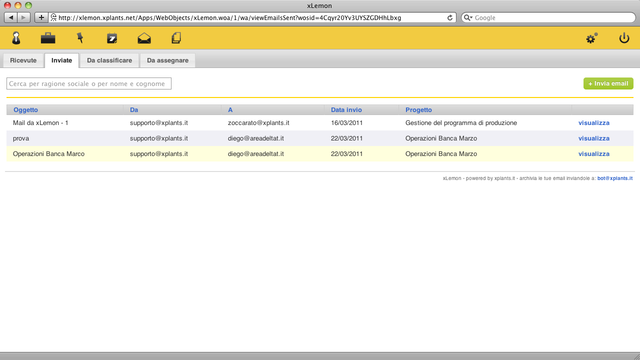Screen dimensions: 640x360
Task: Click date 16/03/2011
Action: pos(347,123)
